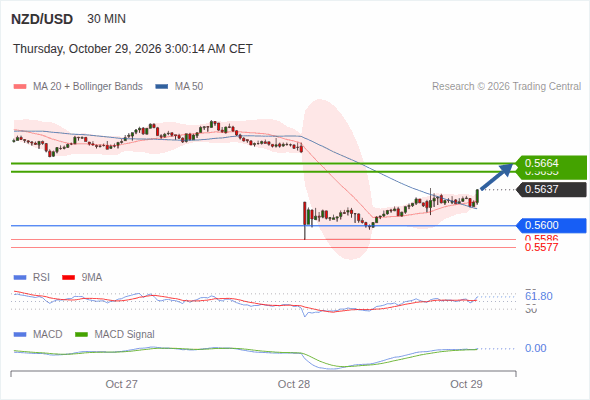Click the Oct 28 date axis label
The width and height of the screenshot is (590, 400).
click(x=294, y=384)
